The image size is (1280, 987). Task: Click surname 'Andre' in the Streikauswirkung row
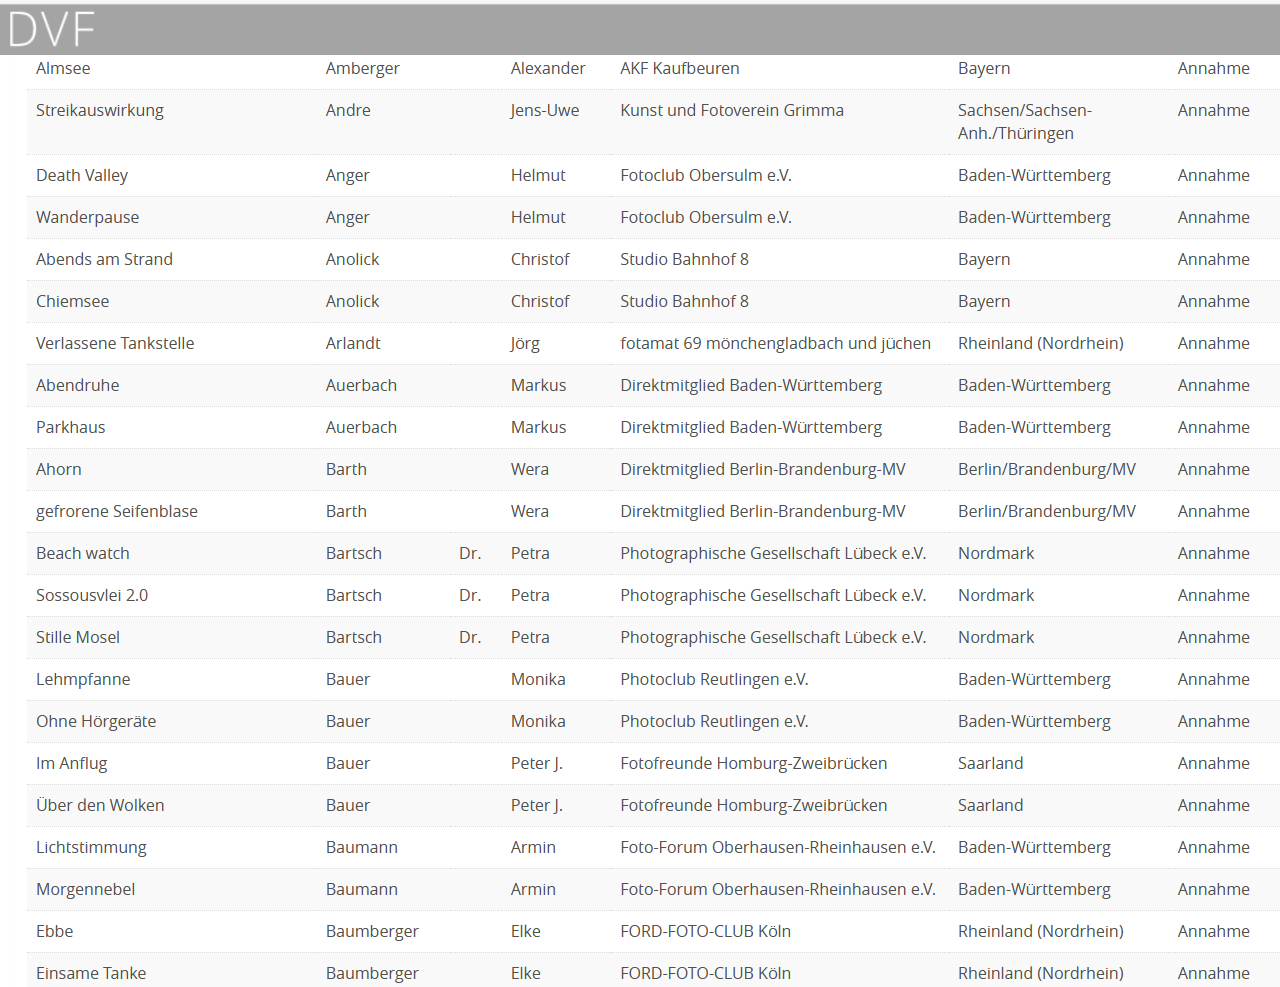click(348, 110)
